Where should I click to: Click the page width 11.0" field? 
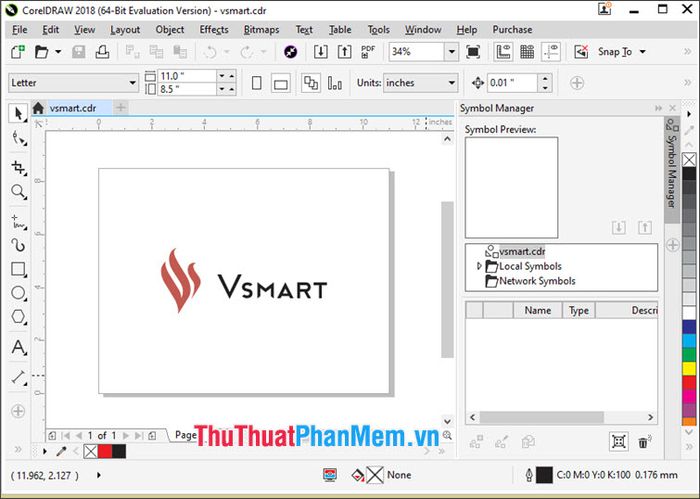pos(187,76)
